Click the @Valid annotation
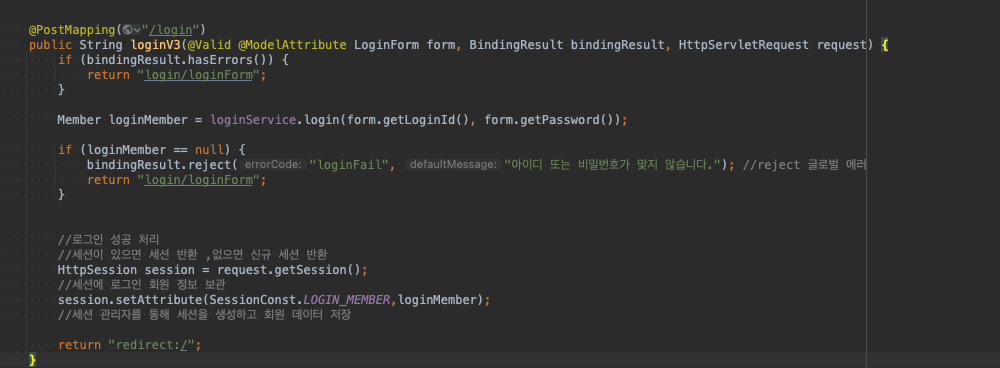Screen dimensions: 1000x368 210,45
